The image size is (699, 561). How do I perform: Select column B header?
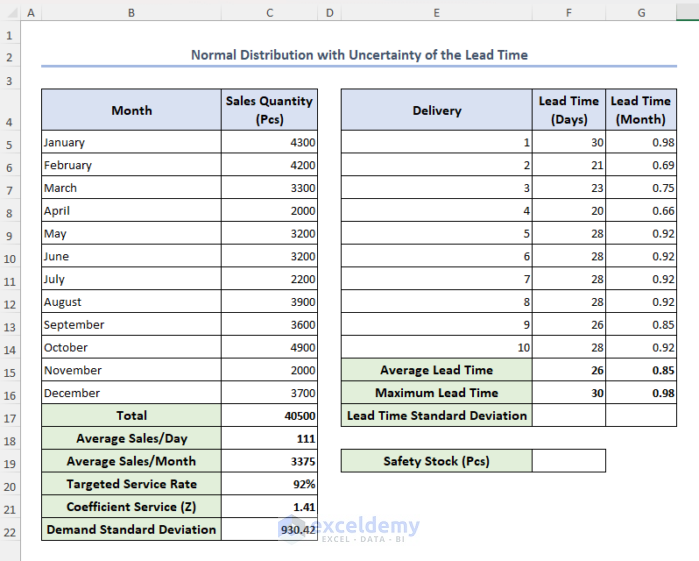[x=131, y=12]
